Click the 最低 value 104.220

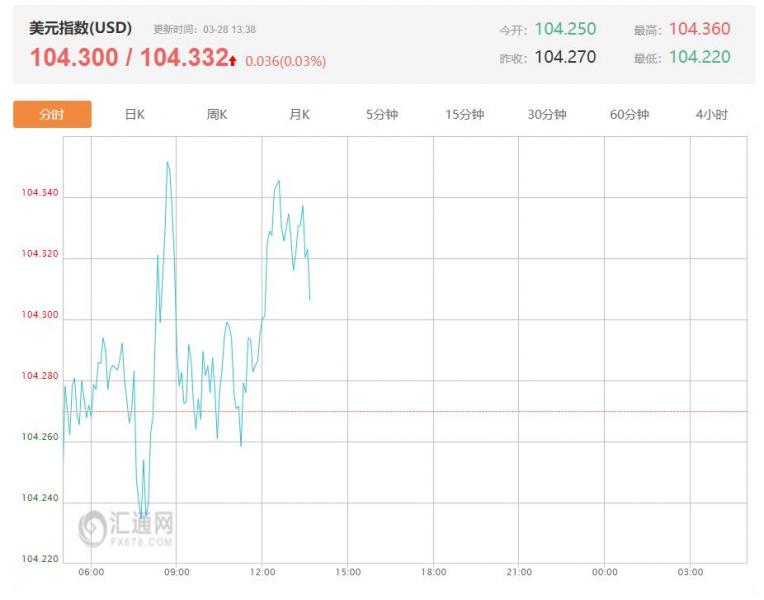coord(699,57)
